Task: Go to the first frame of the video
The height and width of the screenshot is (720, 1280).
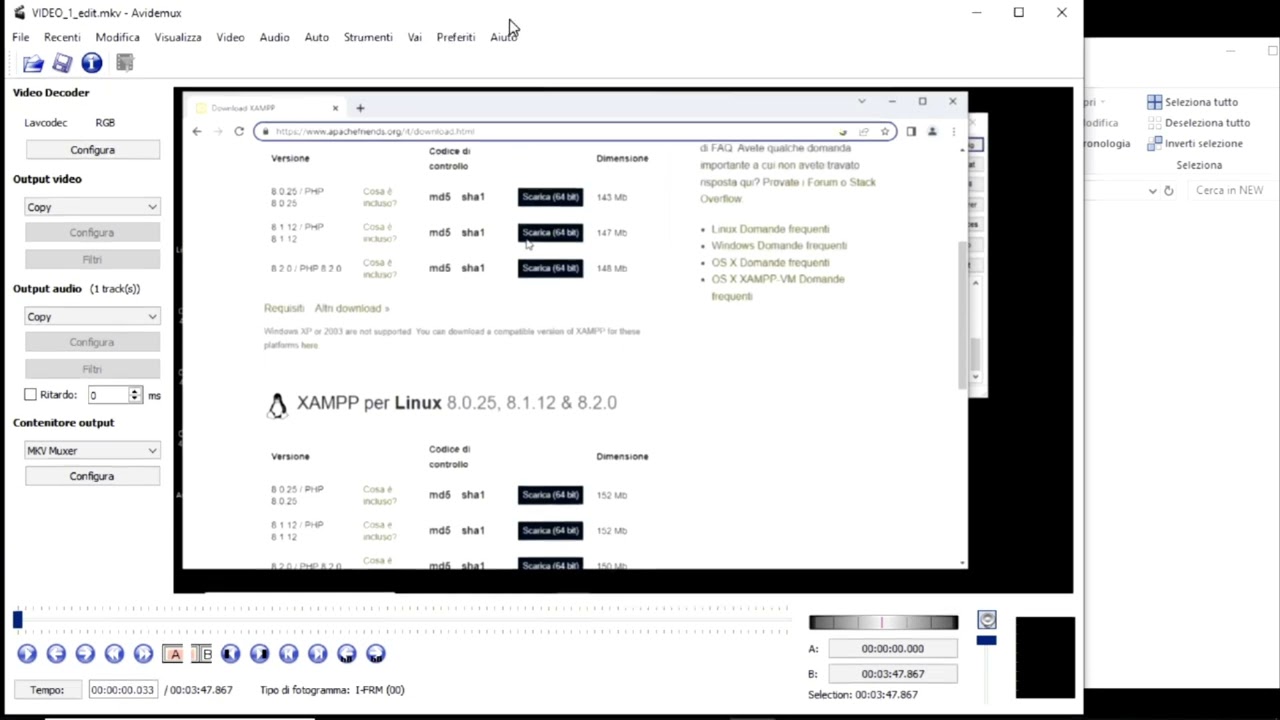Action: point(288,653)
